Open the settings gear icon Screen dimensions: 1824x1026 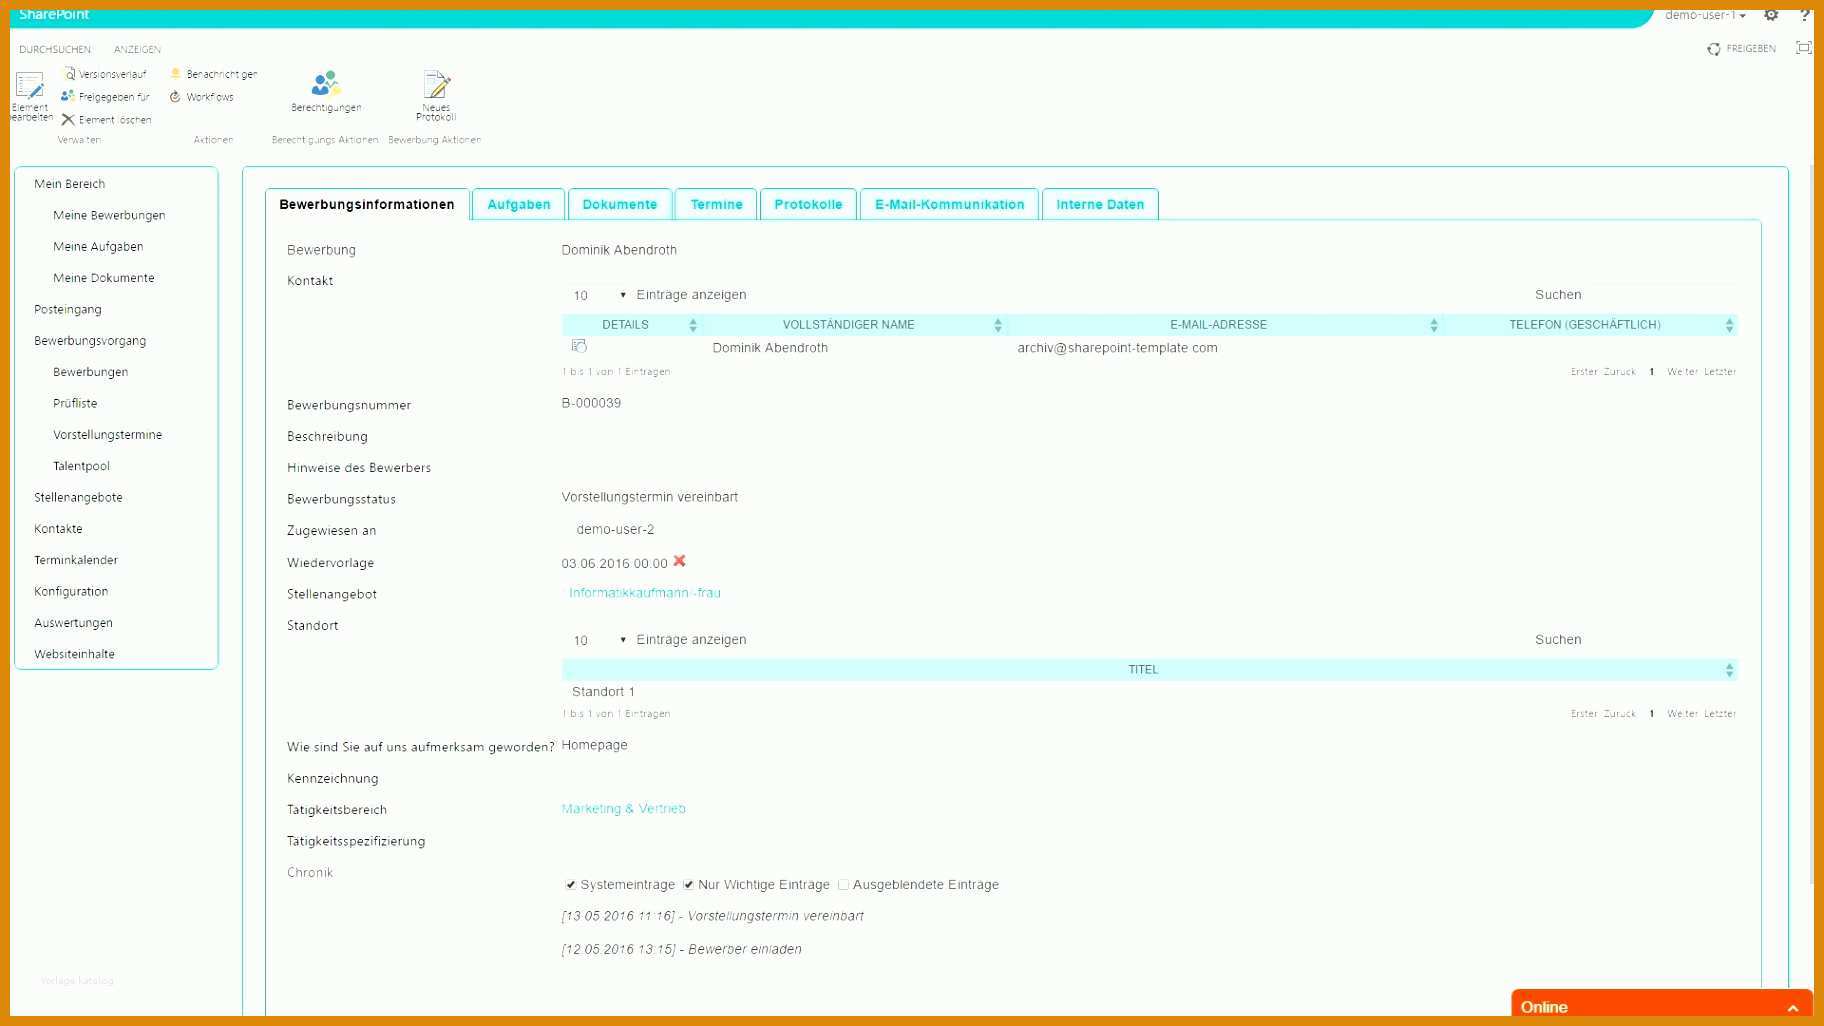point(1771,14)
